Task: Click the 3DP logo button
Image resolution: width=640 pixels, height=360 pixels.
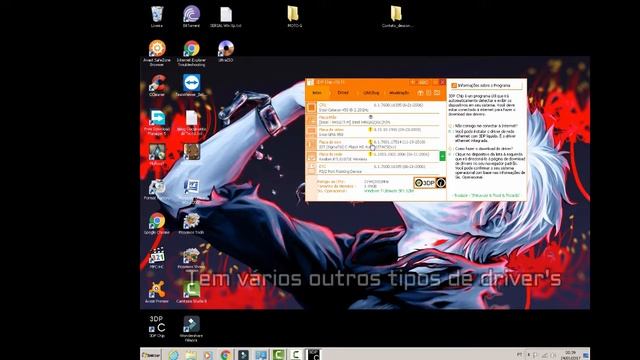Action: (x=425, y=183)
